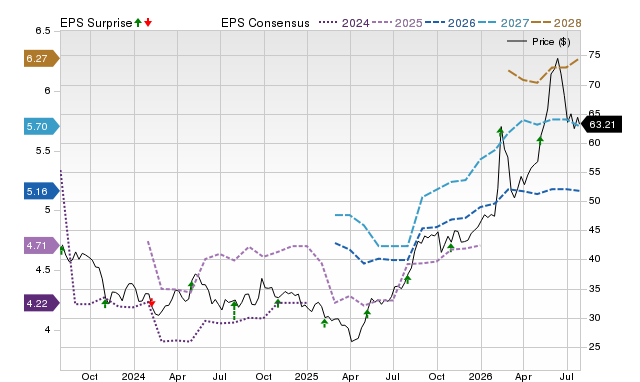
Task: Click the EPS Consensus legend title
Action: pos(265,23)
